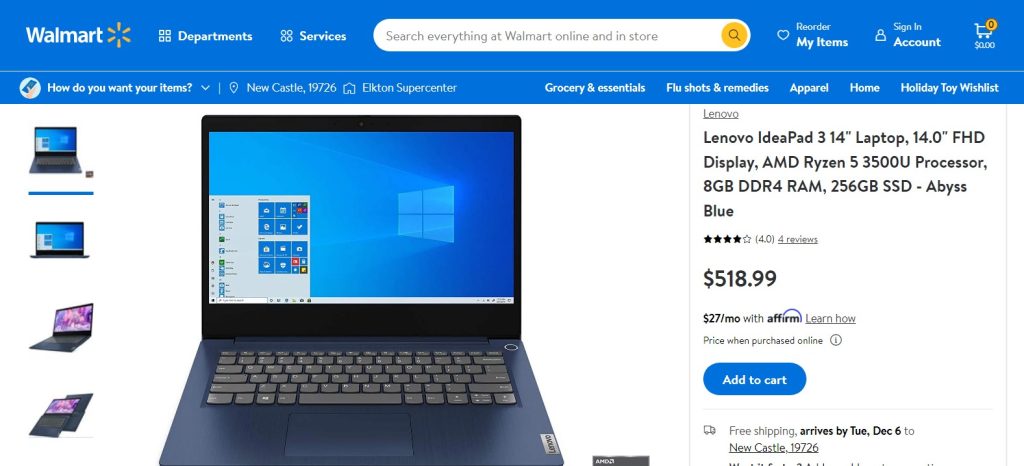Click the location pin icon by New Castle

click(x=234, y=87)
